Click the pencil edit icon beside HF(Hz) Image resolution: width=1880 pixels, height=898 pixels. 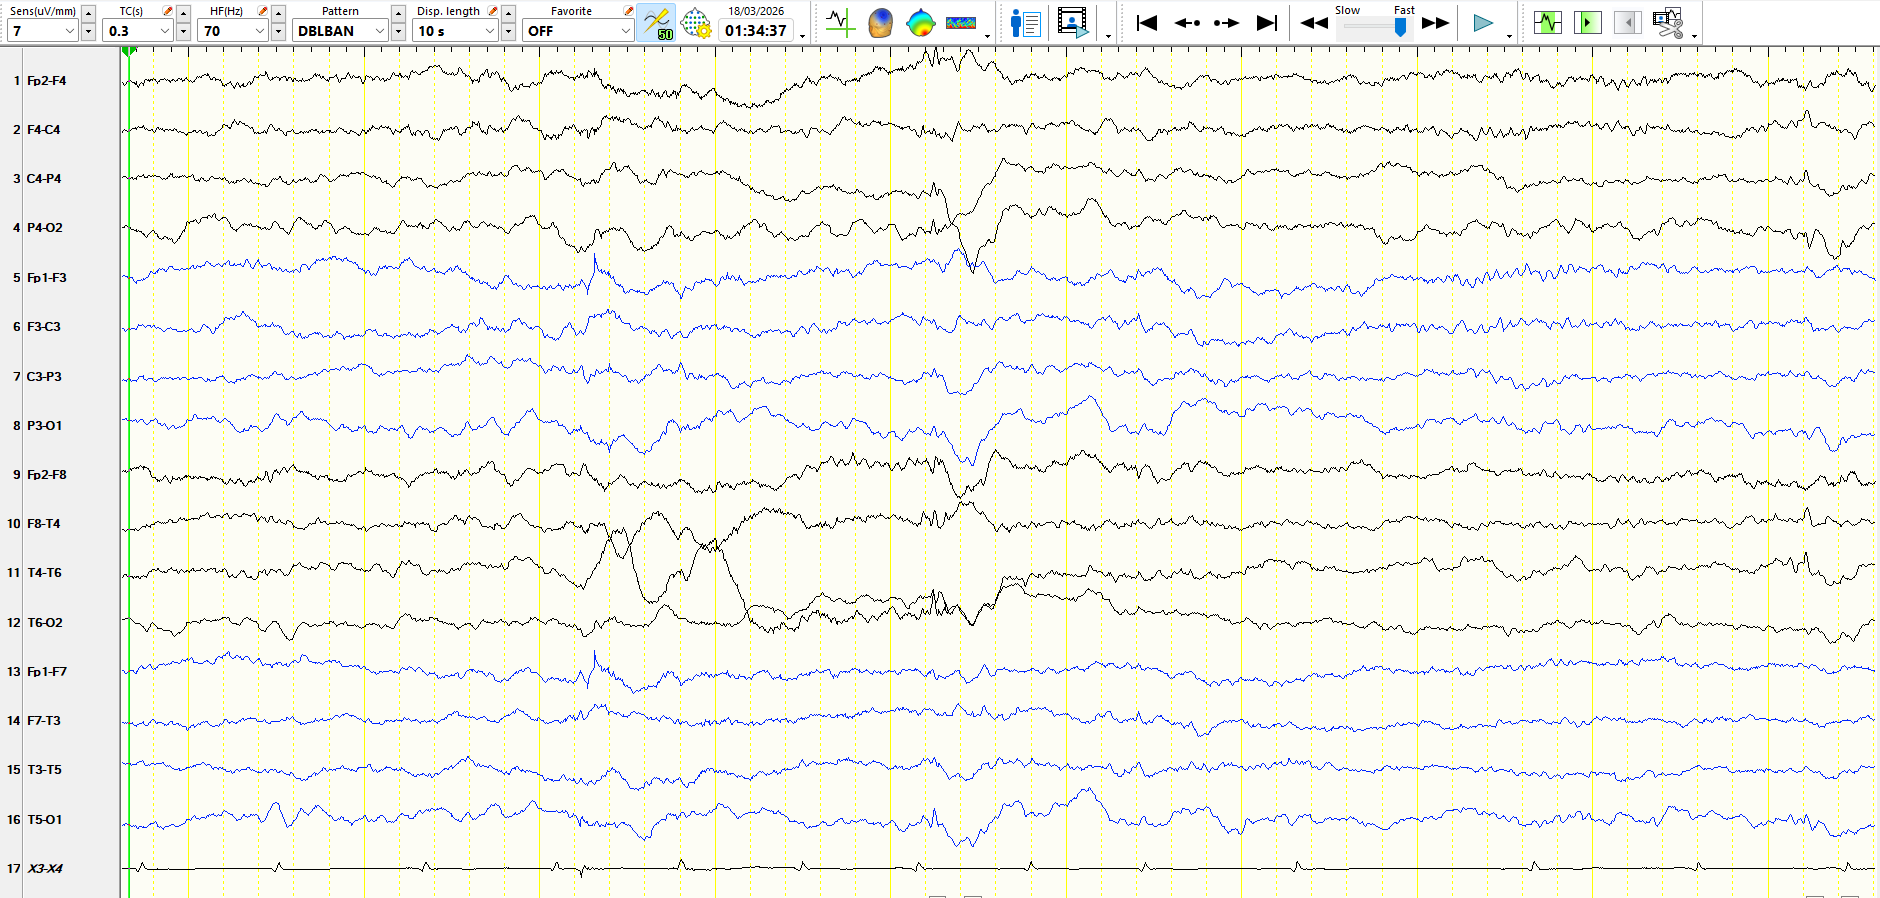coord(262,11)
